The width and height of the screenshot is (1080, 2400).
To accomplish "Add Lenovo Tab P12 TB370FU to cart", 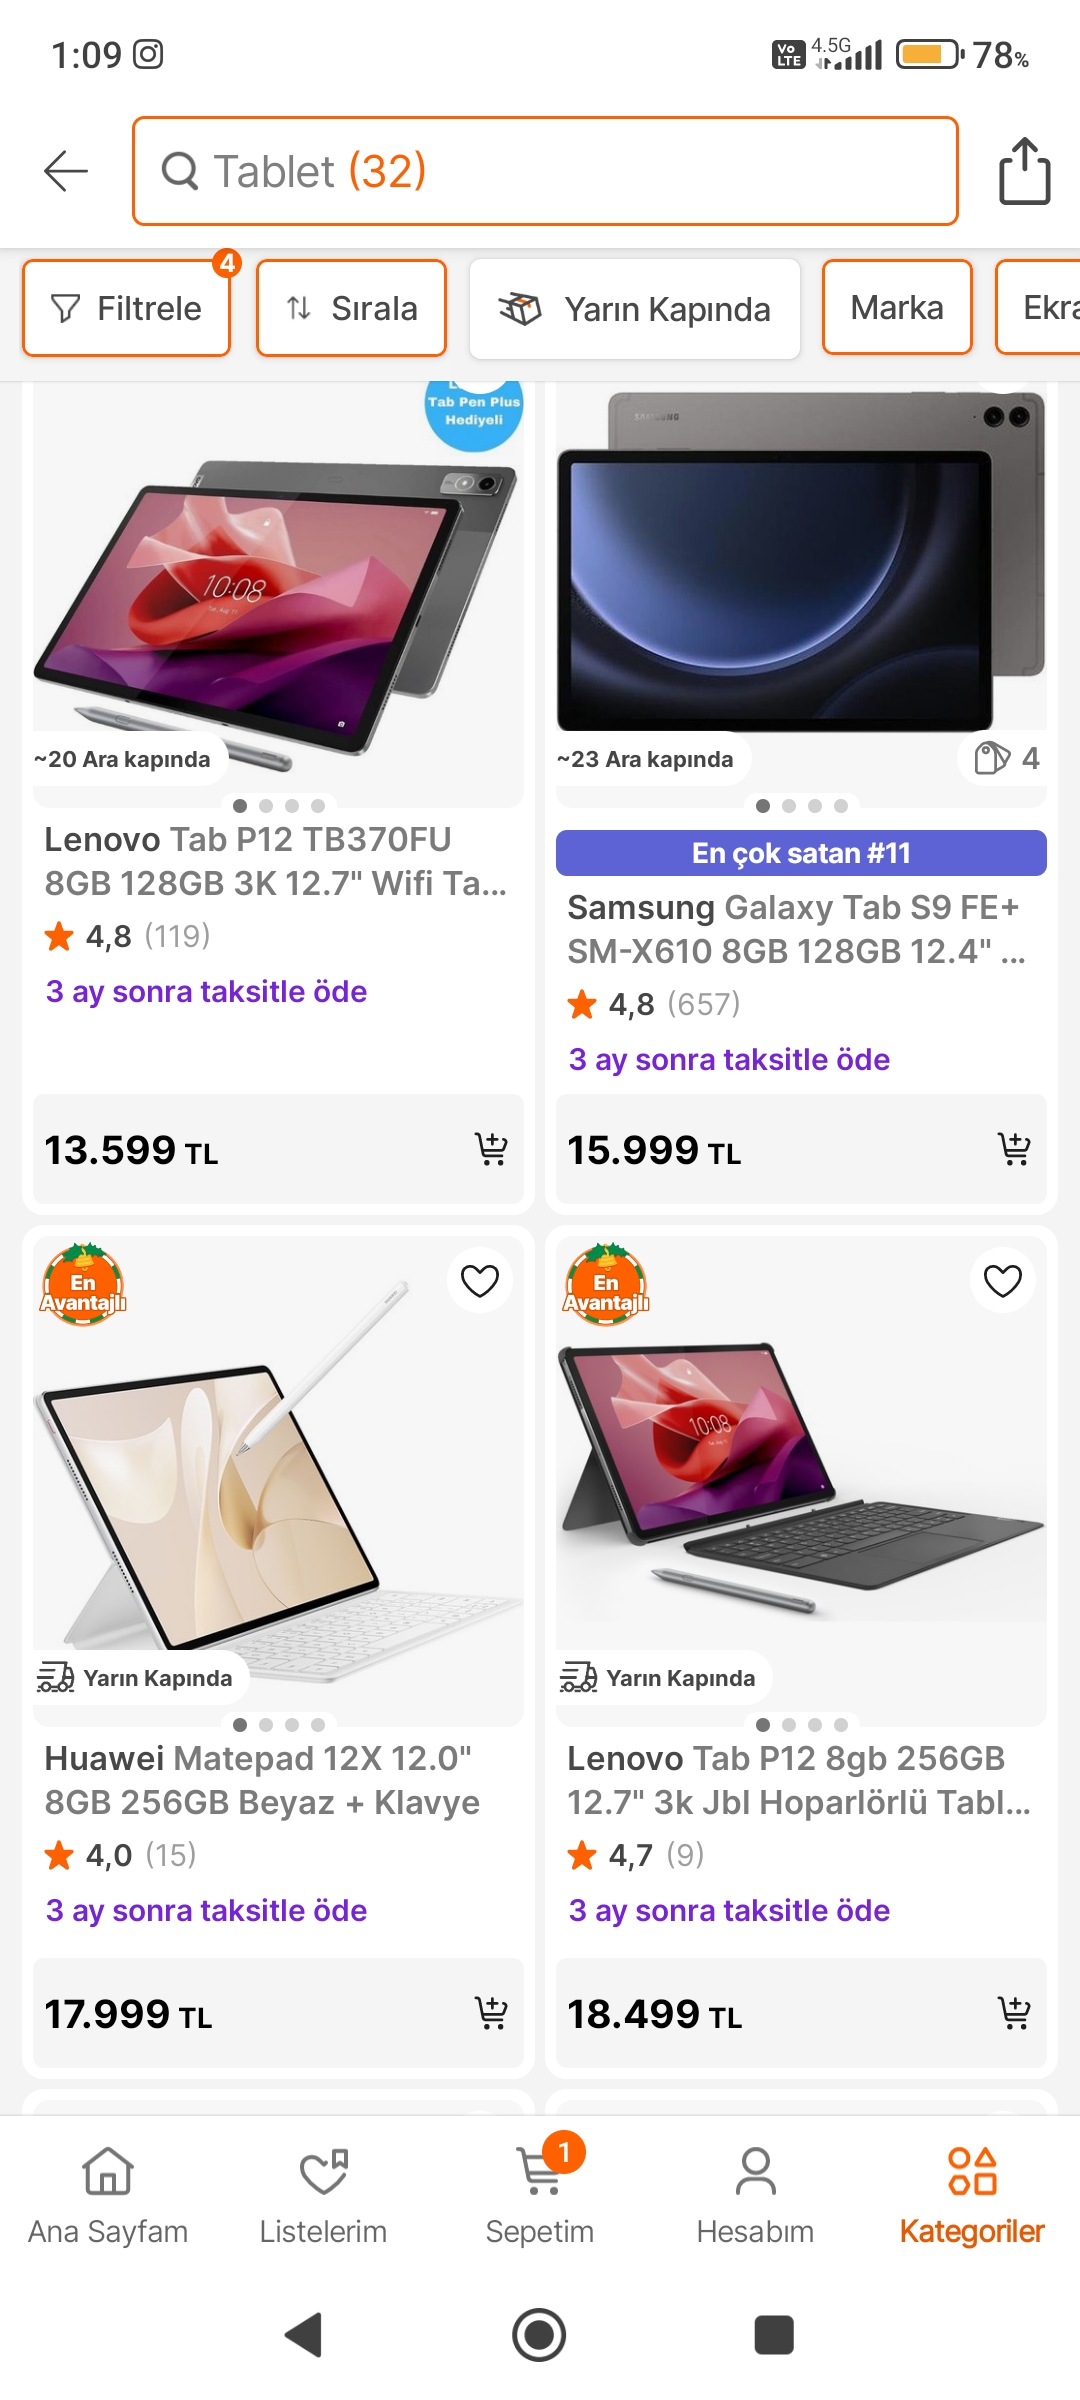I will coord(491,1149).
